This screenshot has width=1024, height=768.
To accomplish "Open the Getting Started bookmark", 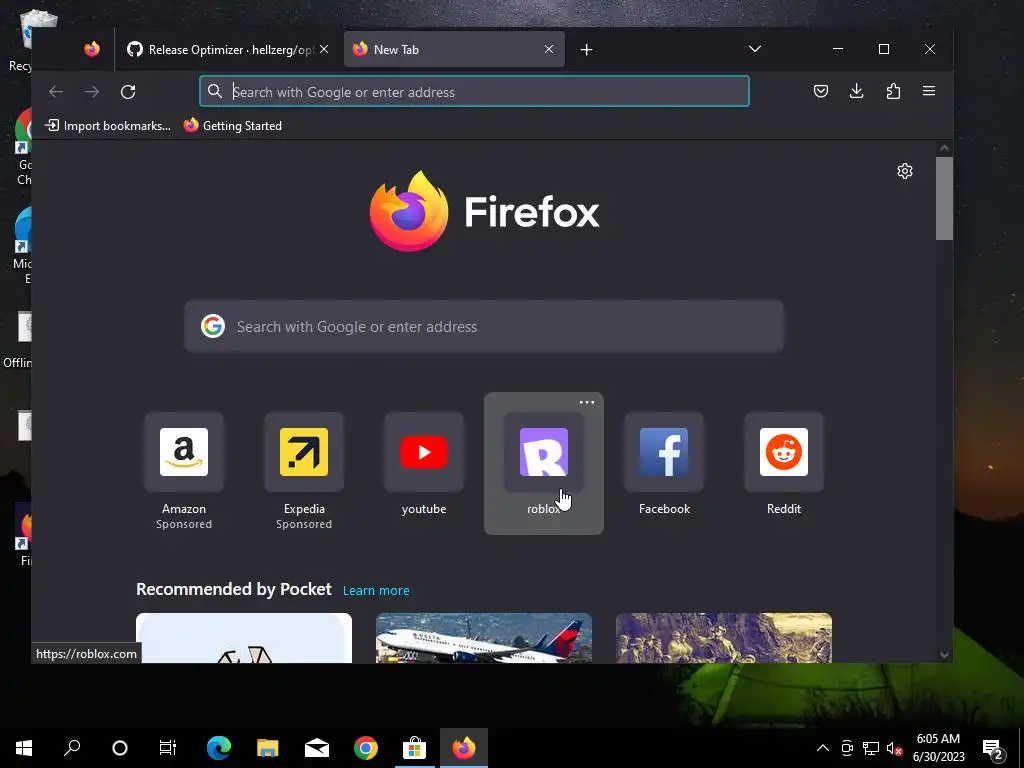I will (x=232, y=125).
